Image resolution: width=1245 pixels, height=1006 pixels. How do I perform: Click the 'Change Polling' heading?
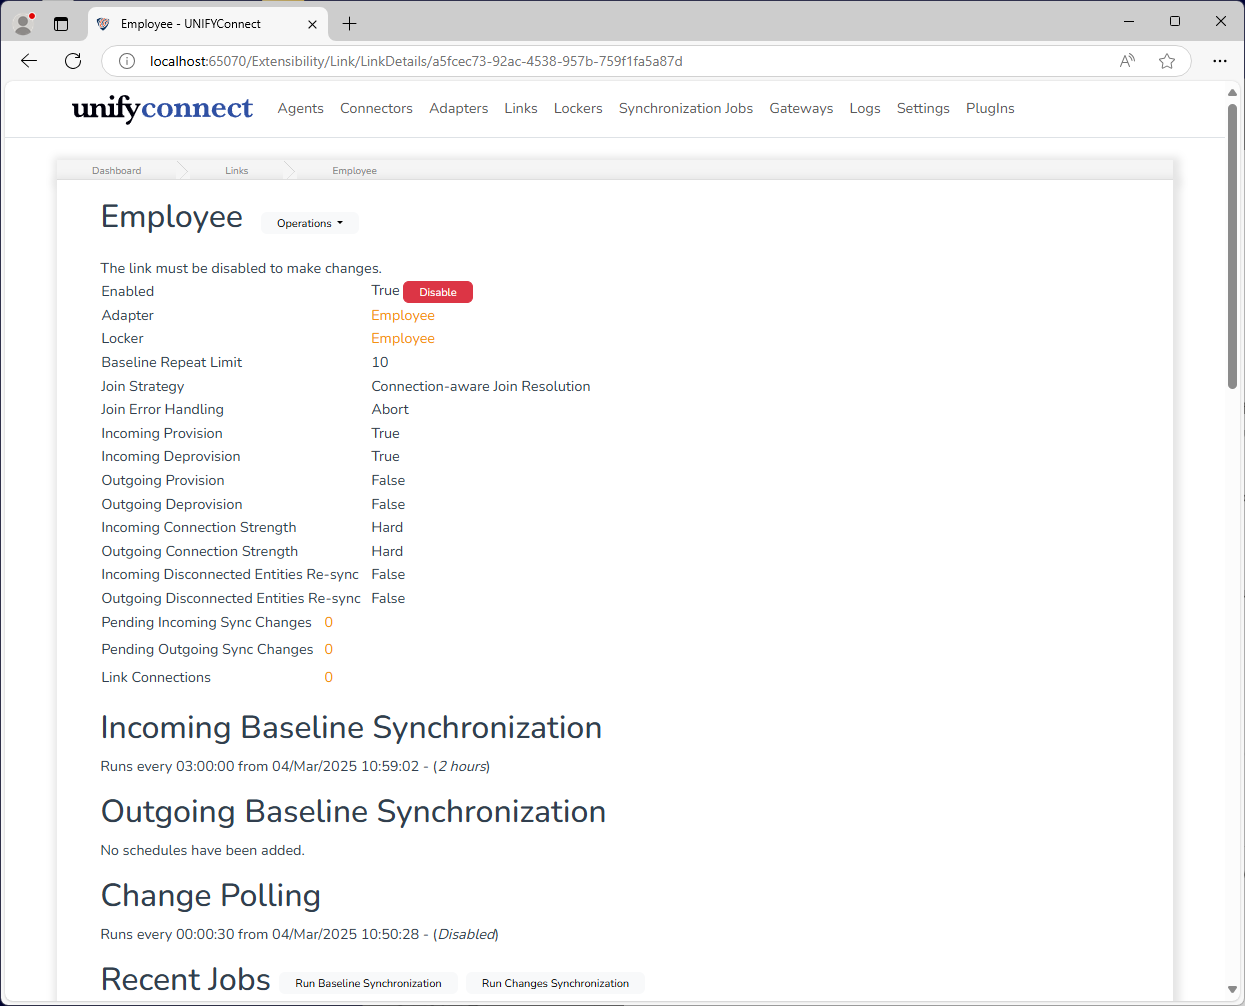211,895
